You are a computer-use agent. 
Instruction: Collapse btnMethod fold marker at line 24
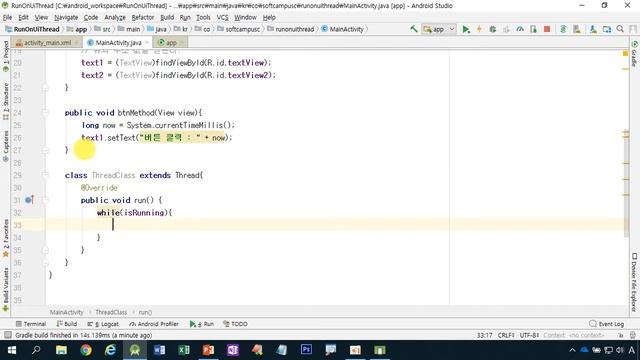coord(45,113)
